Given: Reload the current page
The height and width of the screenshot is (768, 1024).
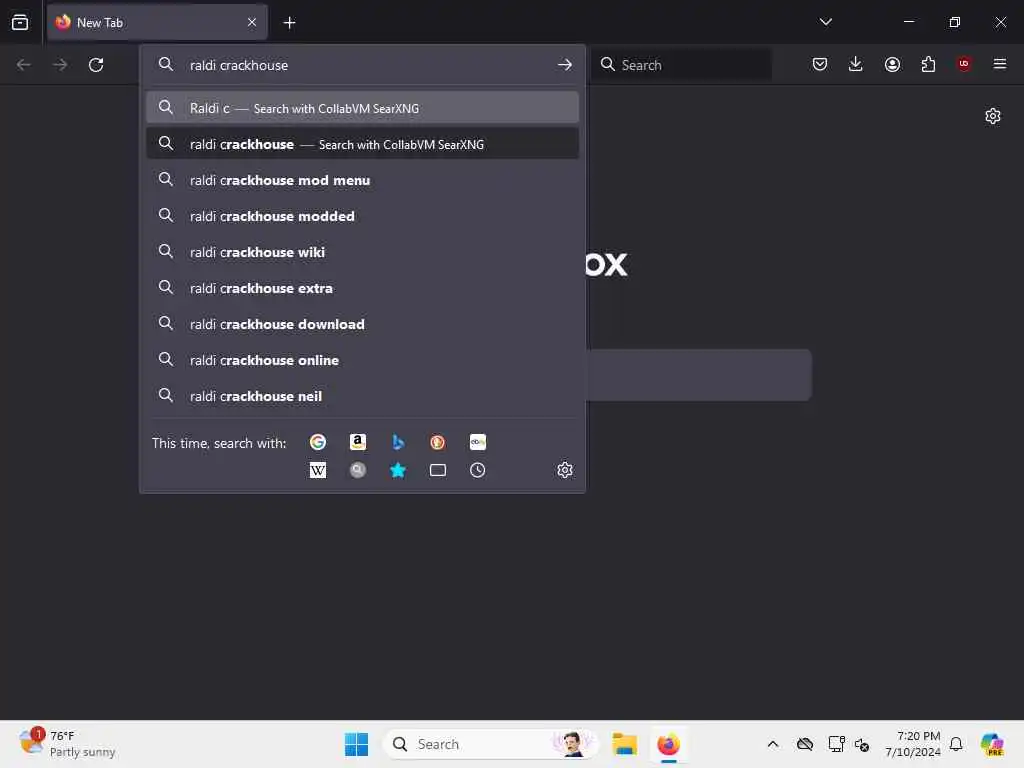Looking at the screenshot, I should [x=96, y=65].
